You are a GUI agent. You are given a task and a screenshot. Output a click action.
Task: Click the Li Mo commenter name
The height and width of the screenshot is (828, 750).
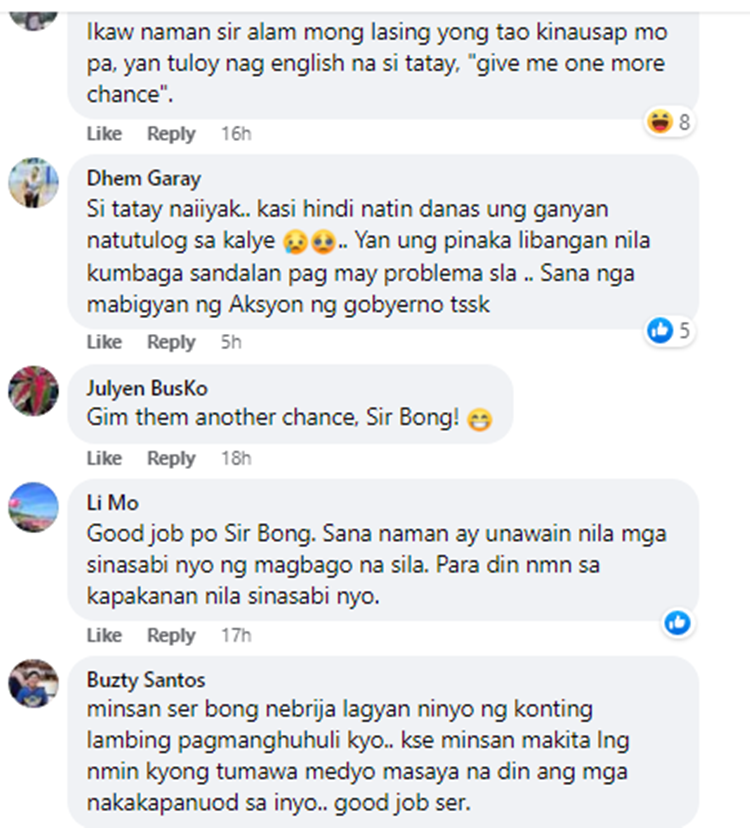coord(112,502)
